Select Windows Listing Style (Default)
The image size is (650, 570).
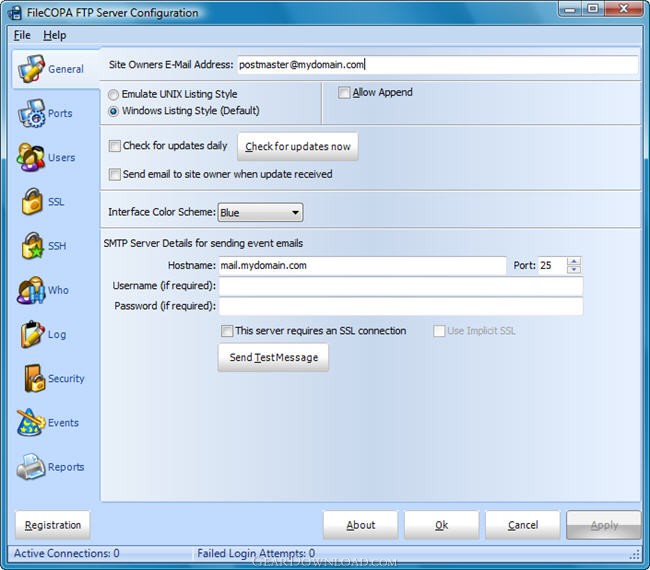[x=113, y=111]
